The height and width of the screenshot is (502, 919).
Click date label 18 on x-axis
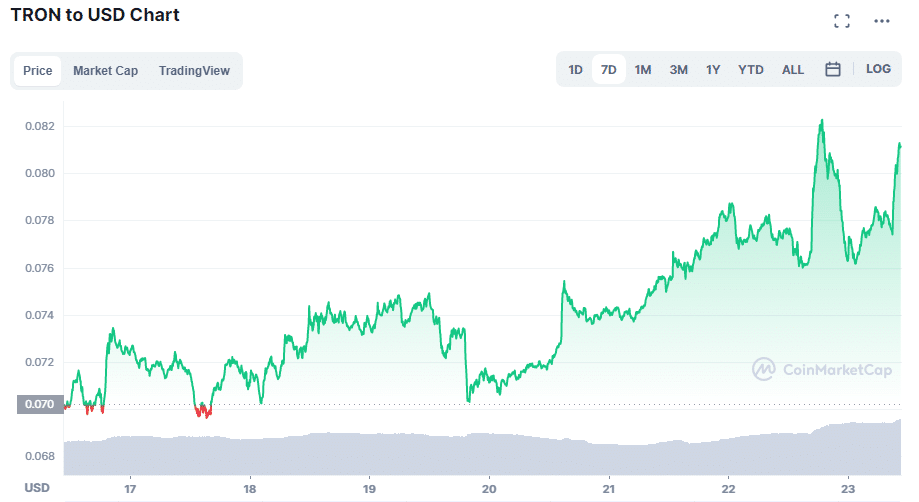pos(250,489)
